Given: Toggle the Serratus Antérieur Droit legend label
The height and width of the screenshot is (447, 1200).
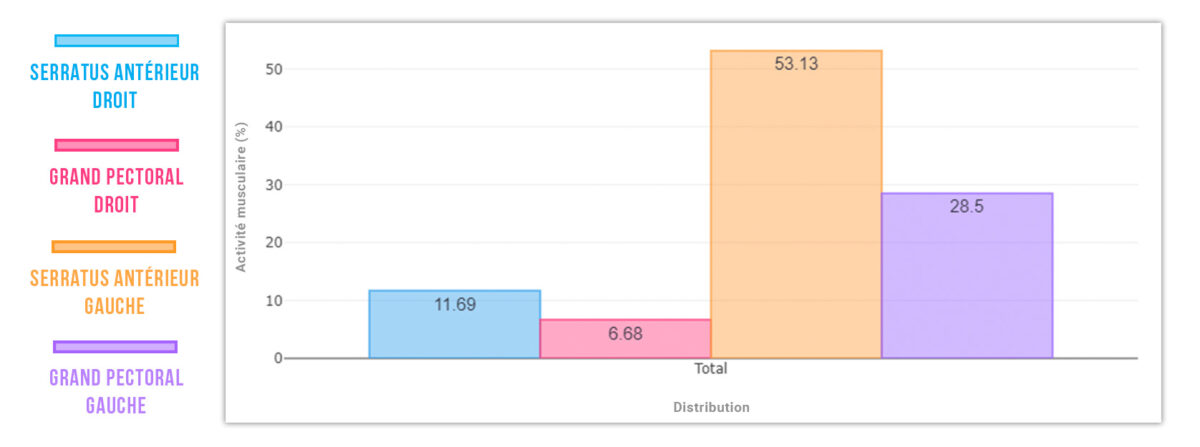Looking at the screenshot, I should click(x=116, y=86).
